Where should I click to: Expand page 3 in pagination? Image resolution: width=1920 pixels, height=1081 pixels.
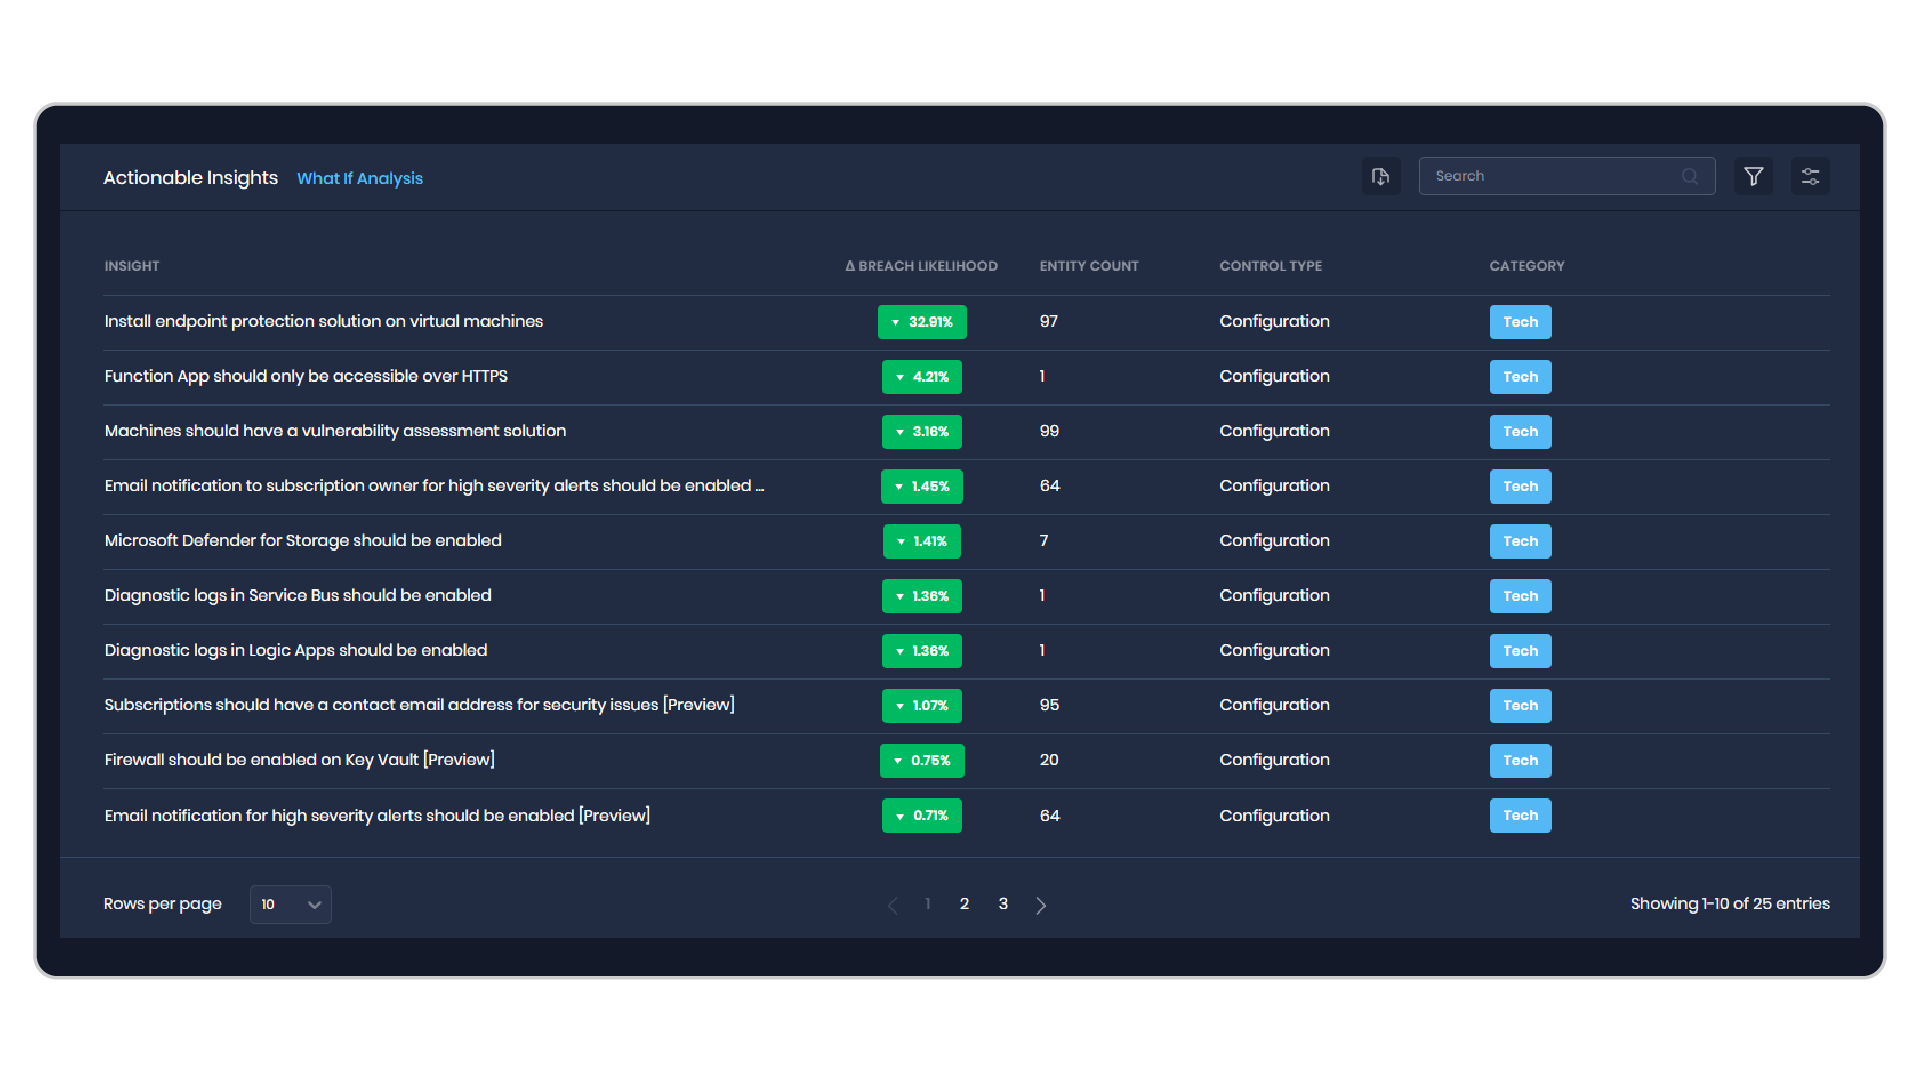pos(1000,903)
